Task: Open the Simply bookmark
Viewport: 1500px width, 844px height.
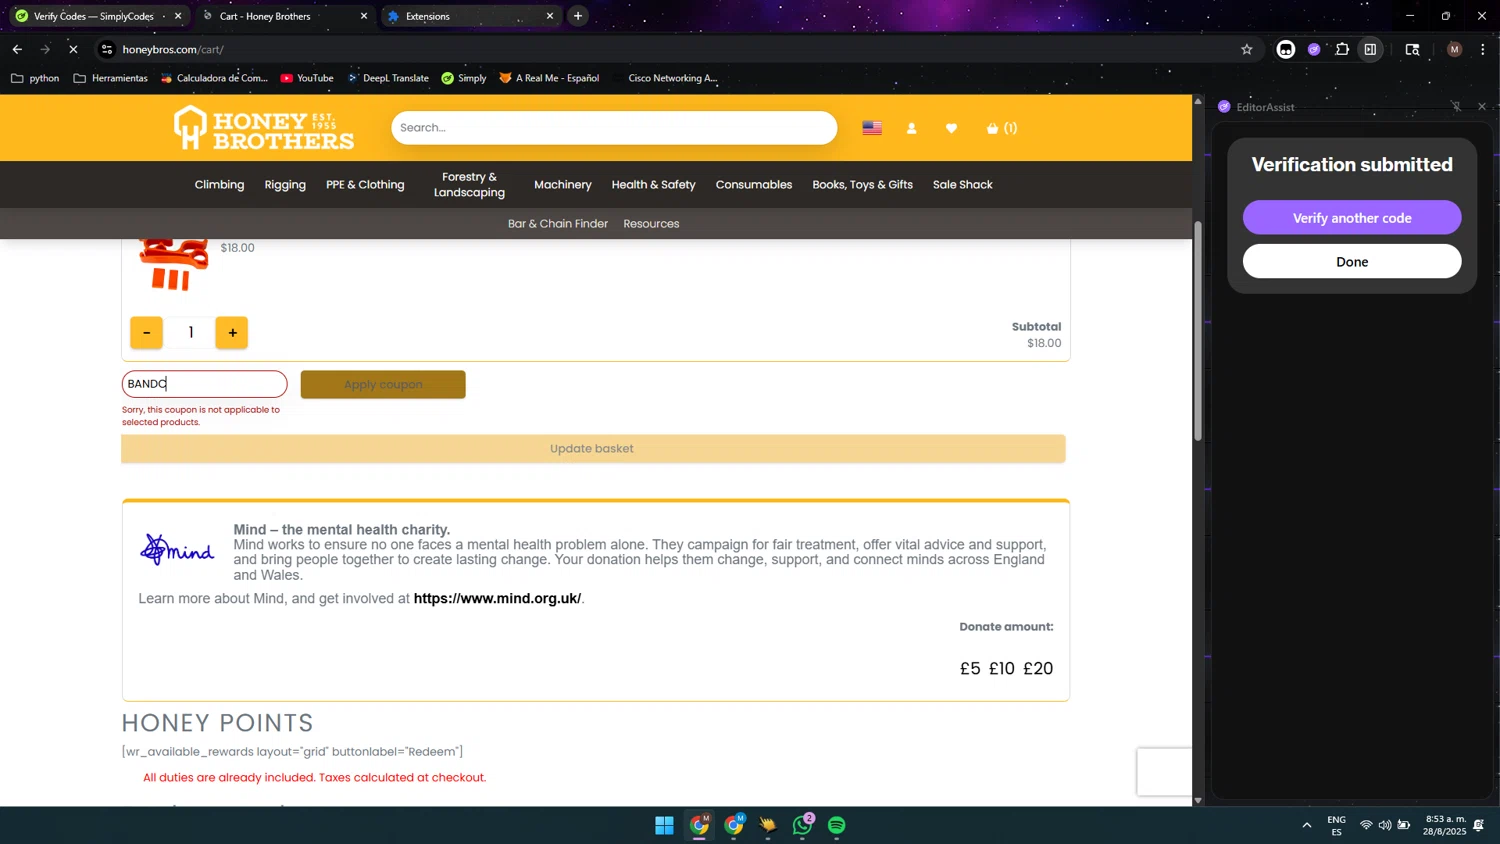Action: point(464,78)
